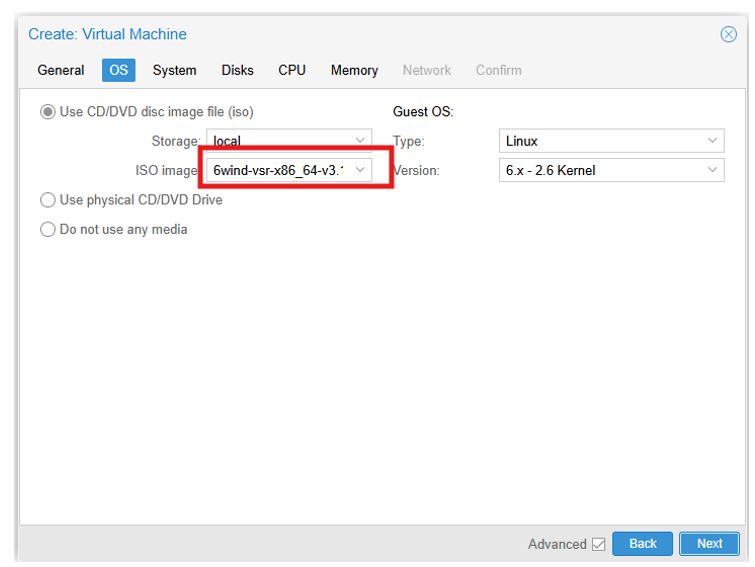
Task: Select the OS tab
Action: click(118, 70)
